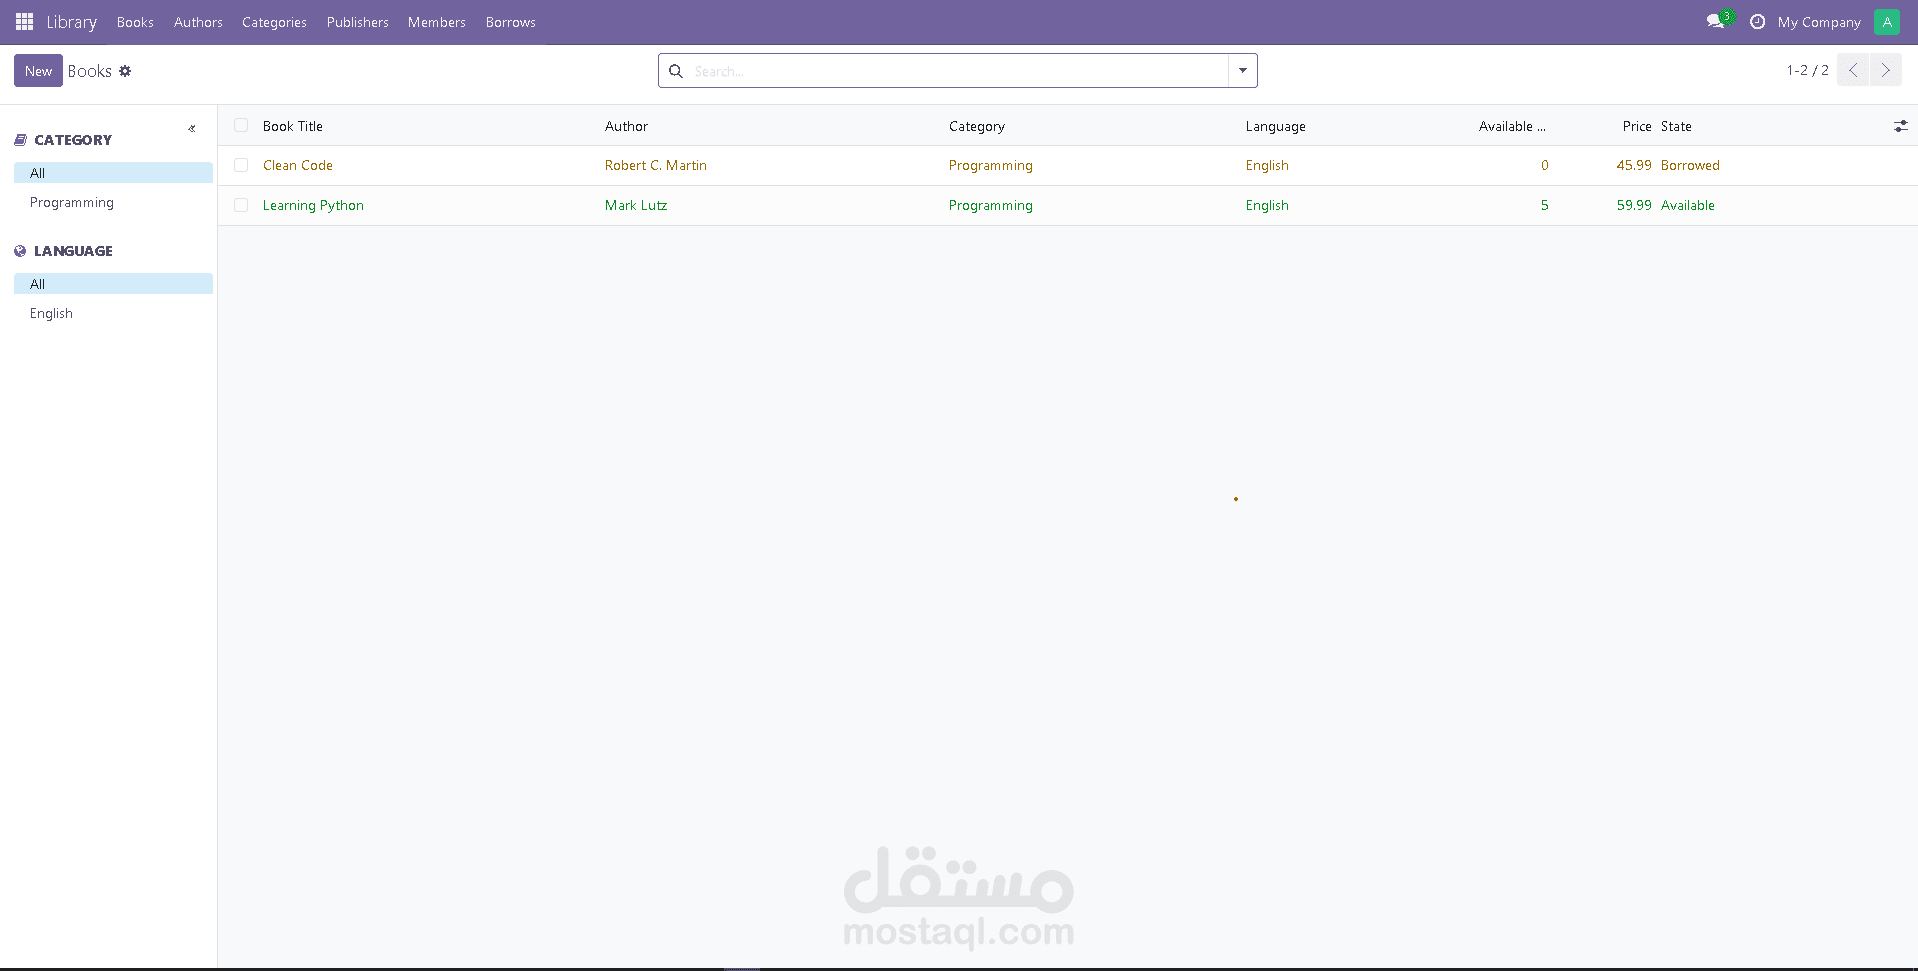Click the next page arrow in pager

1886,70
